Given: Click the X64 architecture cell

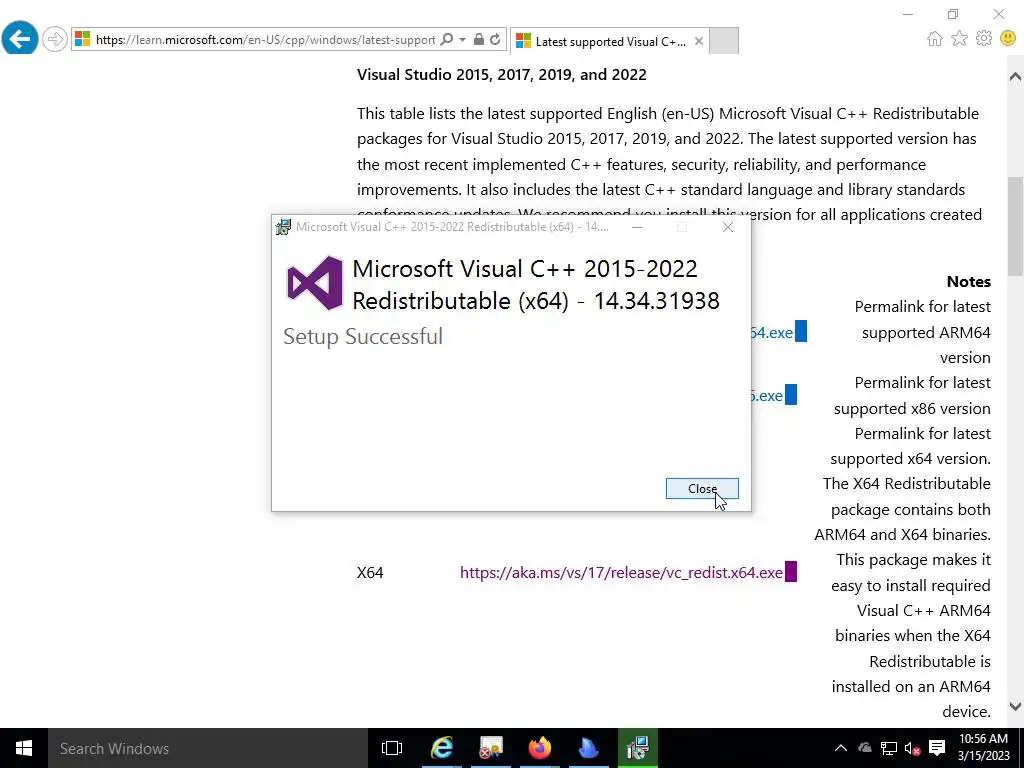Looking at the screenshot, I should 370,573.
